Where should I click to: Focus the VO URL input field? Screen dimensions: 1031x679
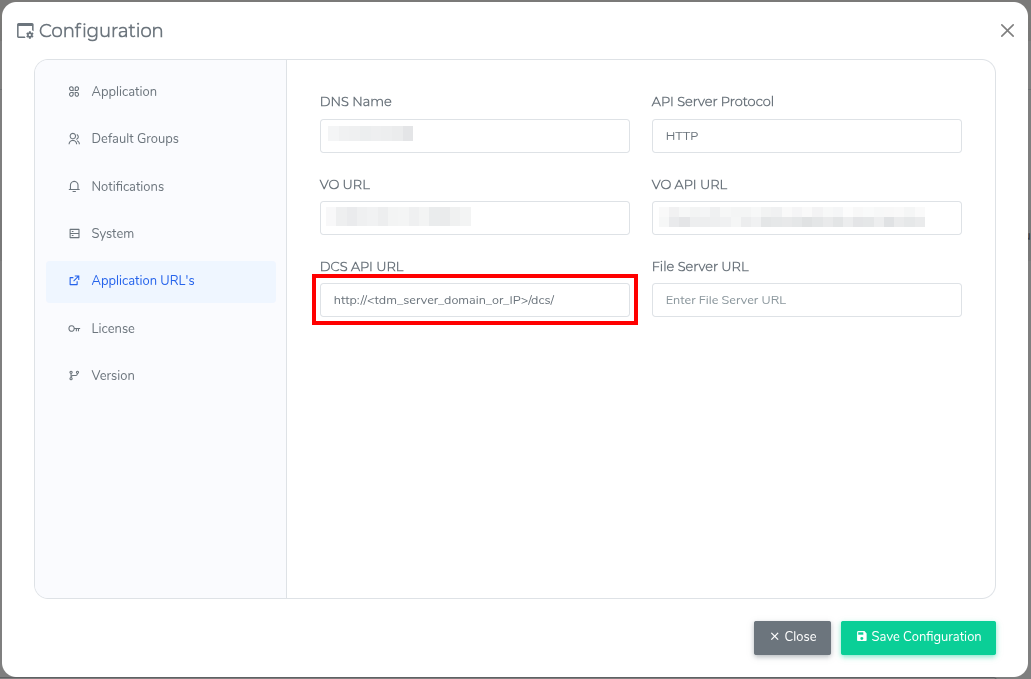tap(475, 218)
